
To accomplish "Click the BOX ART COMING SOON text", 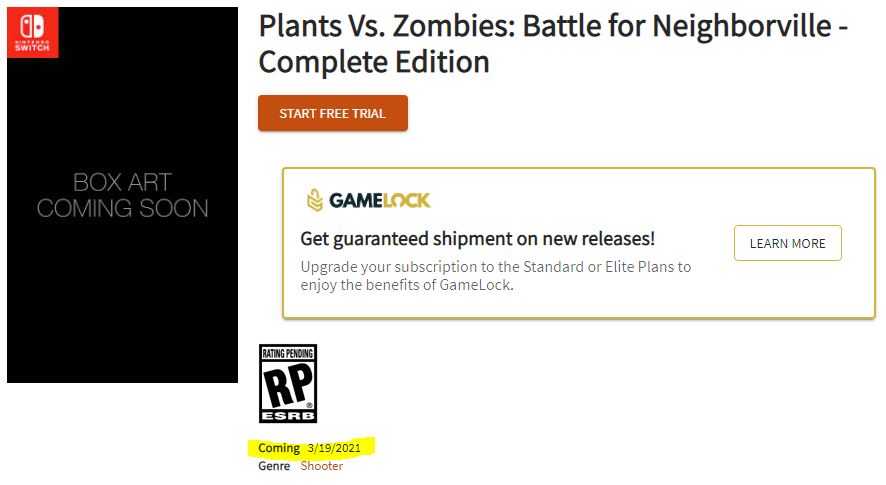I will [x=122, y=195].
